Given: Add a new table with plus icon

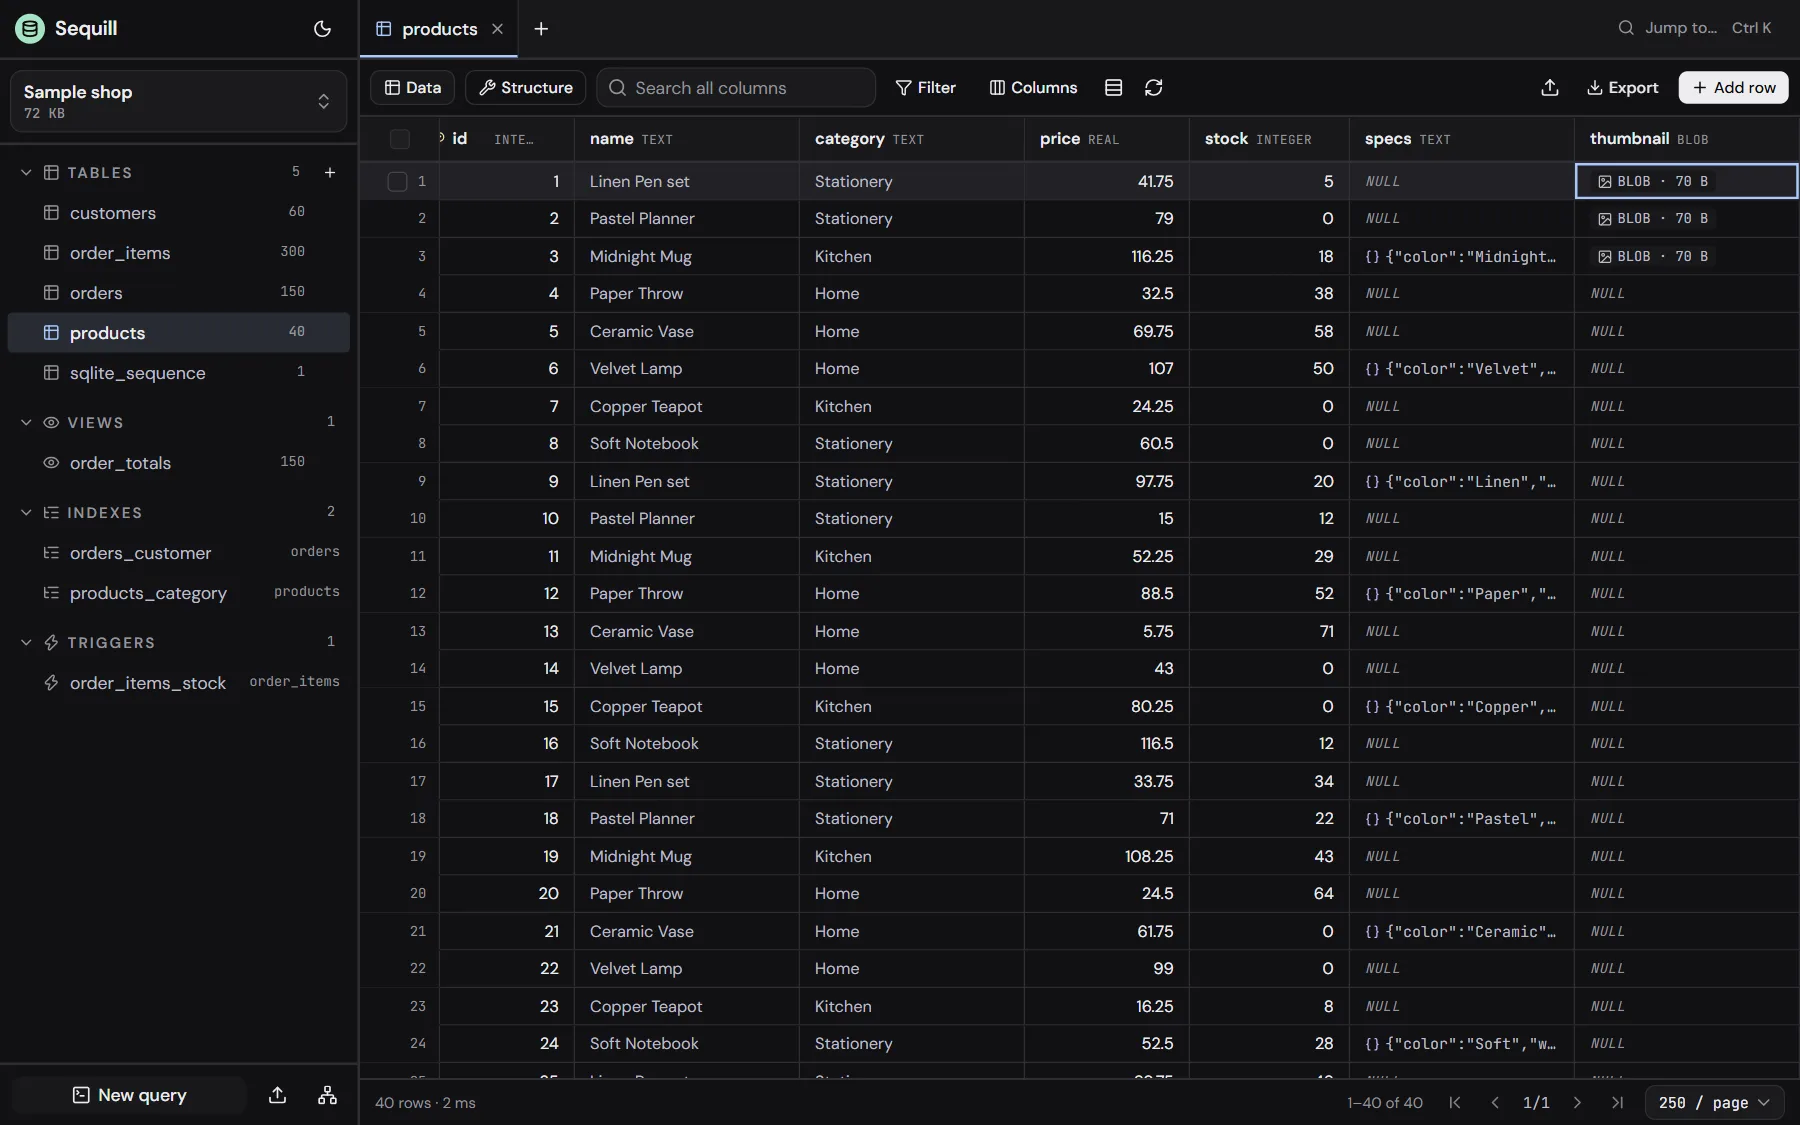Looking at the screenshot, I should (330, 172).
